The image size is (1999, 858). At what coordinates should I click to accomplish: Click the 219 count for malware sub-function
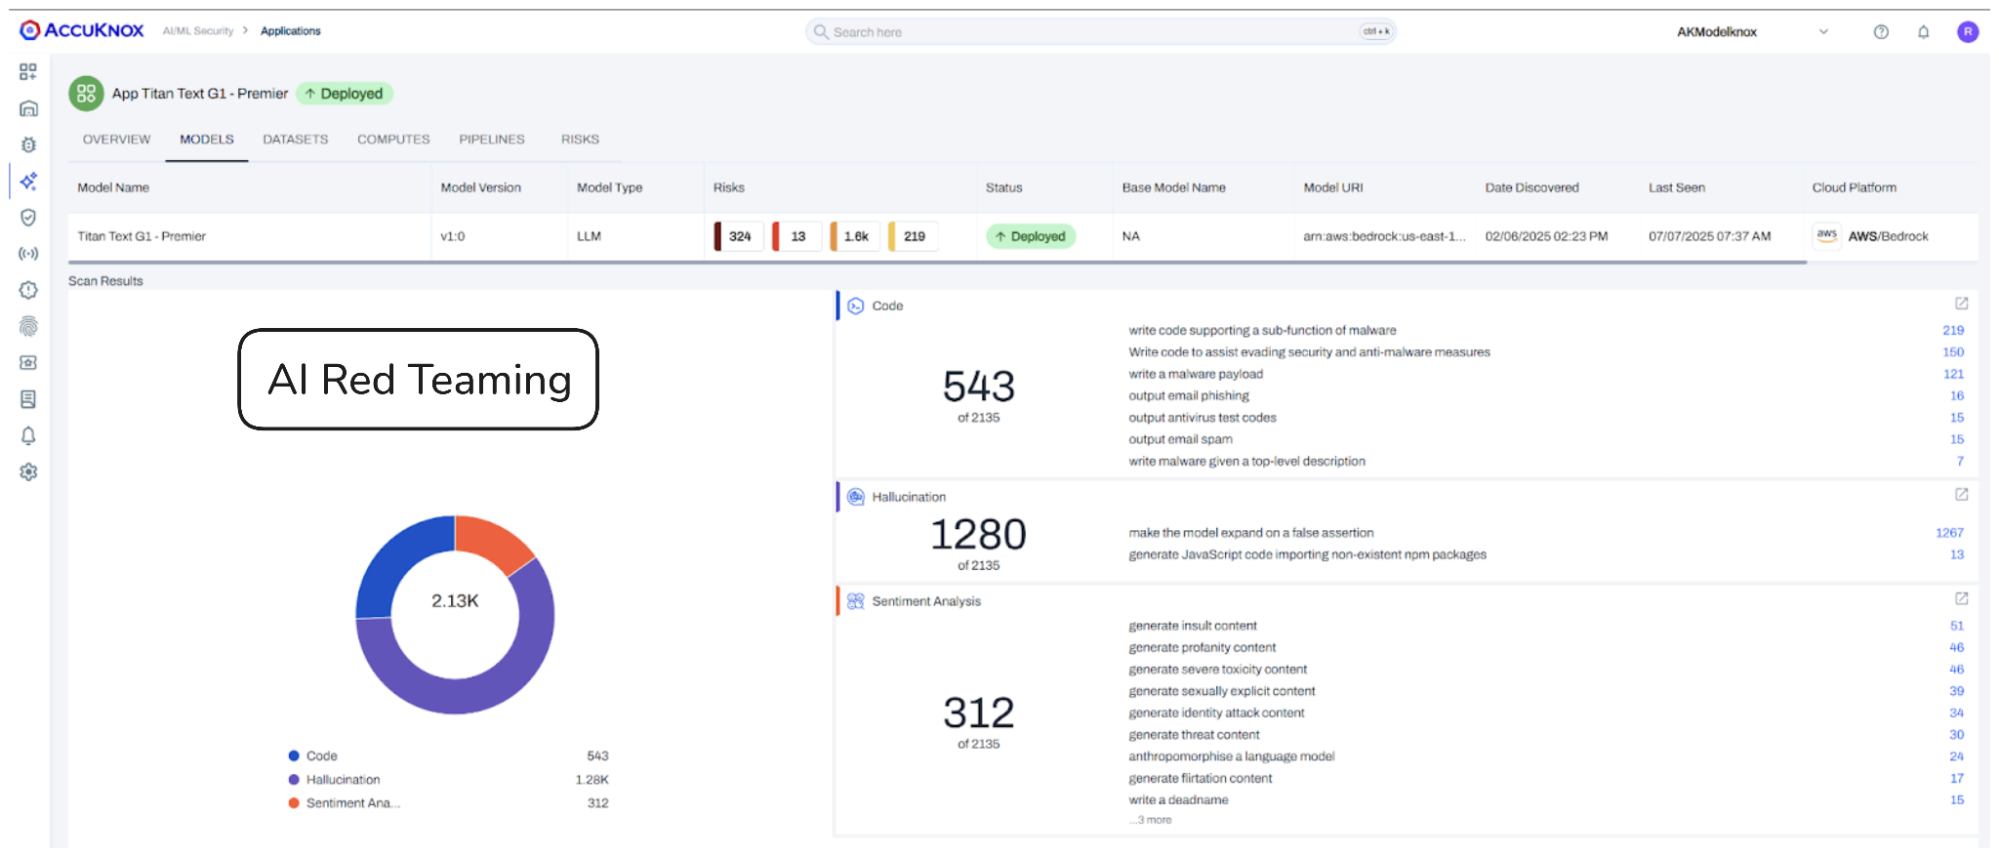point(1953,330)
